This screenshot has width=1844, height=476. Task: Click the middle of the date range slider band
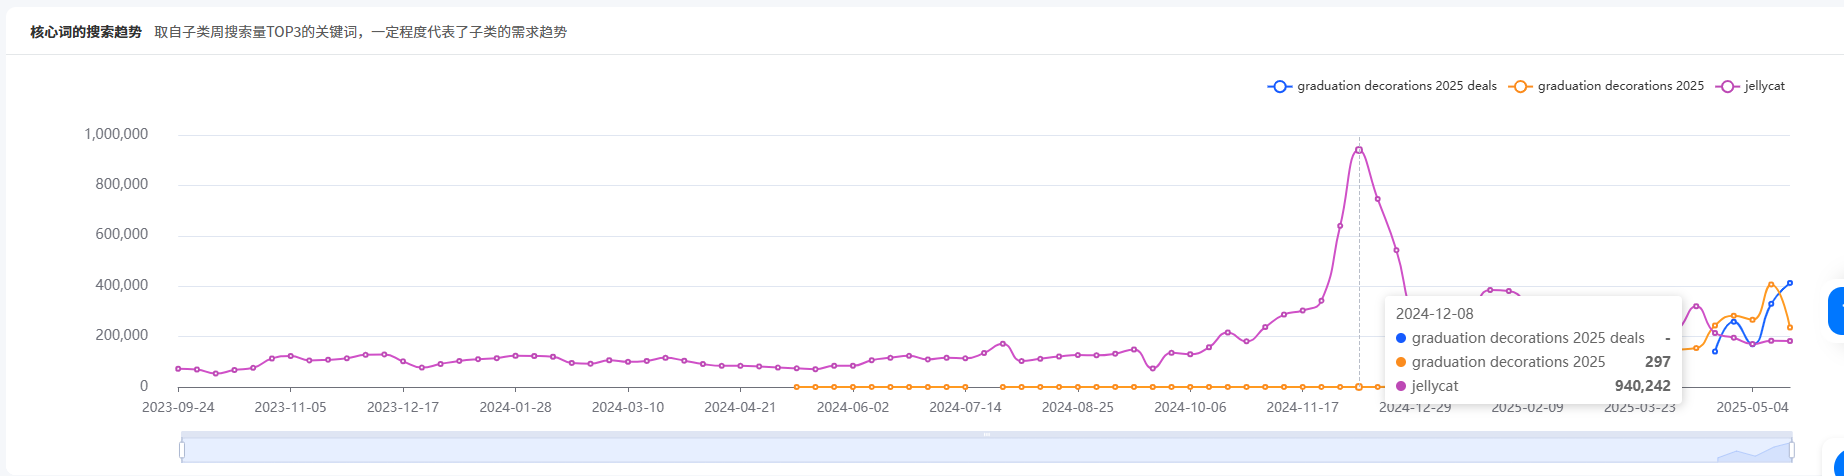point(987,451)
